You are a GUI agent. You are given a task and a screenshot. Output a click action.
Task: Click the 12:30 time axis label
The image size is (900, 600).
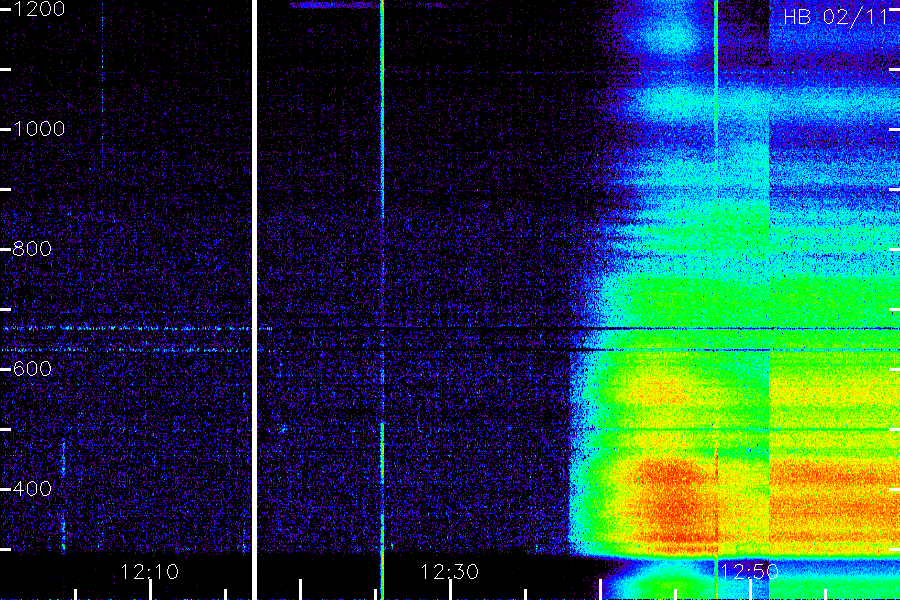point(449,572)
